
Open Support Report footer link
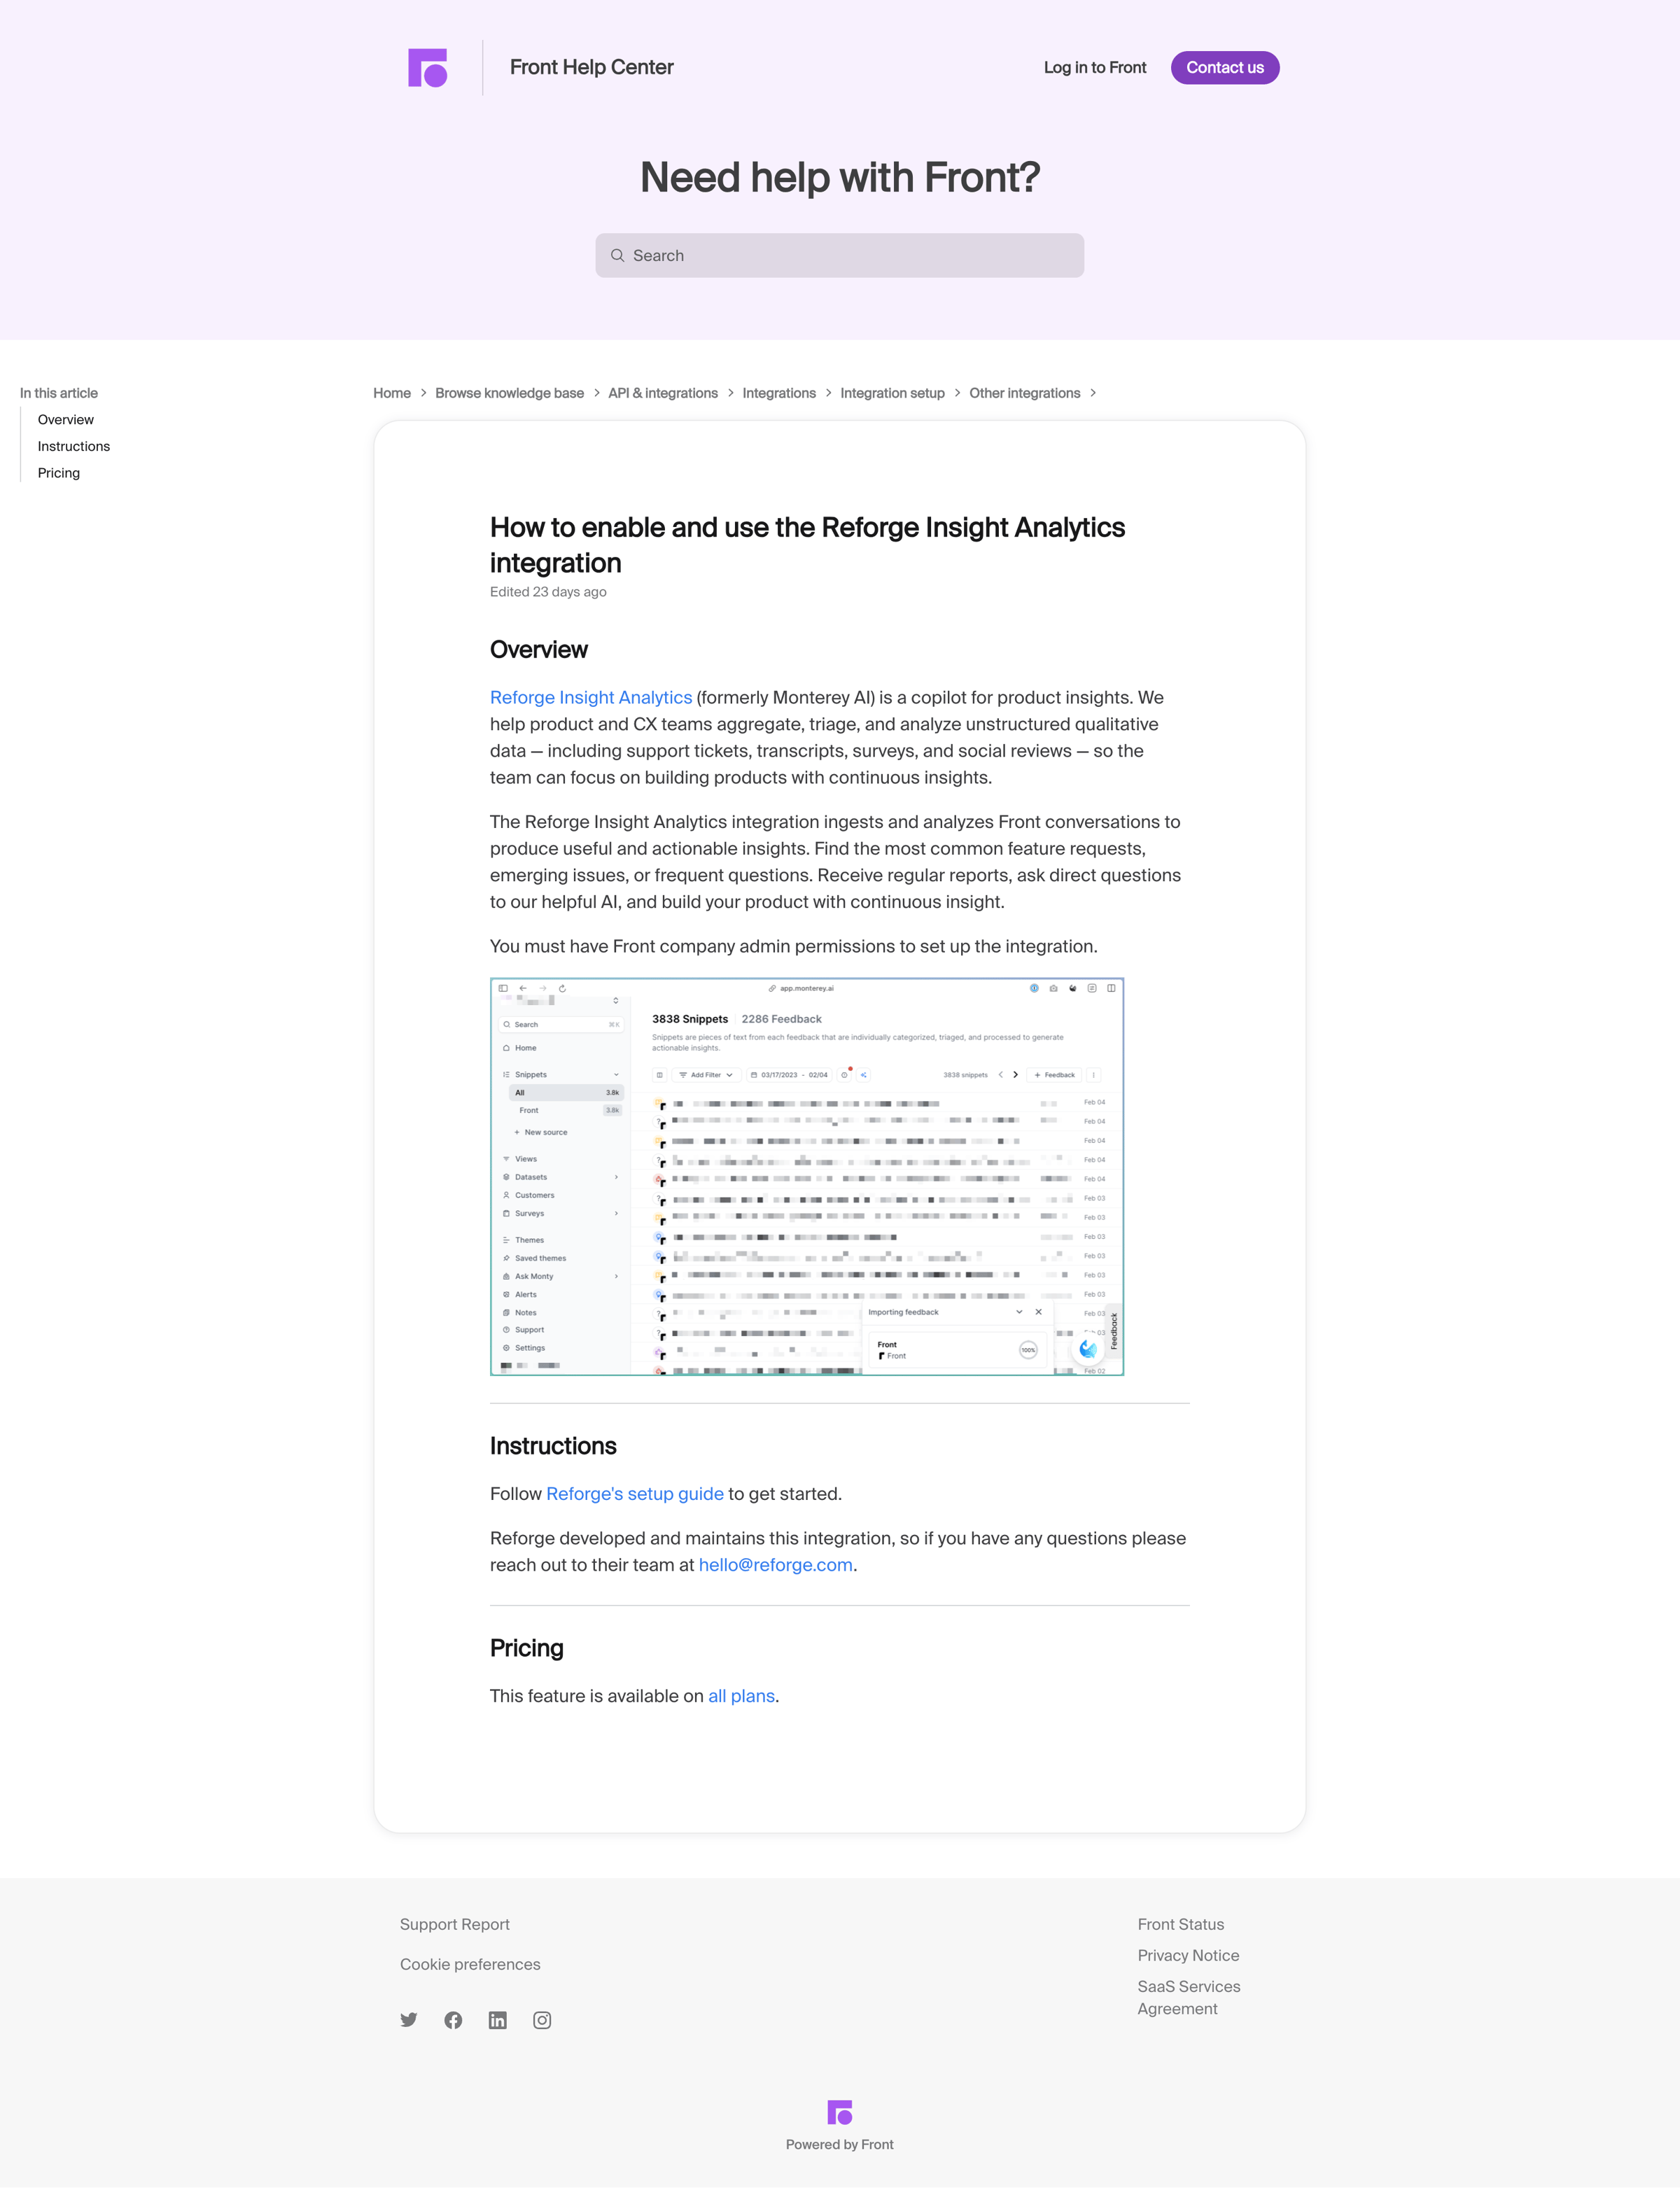(x=455, y=1924)
